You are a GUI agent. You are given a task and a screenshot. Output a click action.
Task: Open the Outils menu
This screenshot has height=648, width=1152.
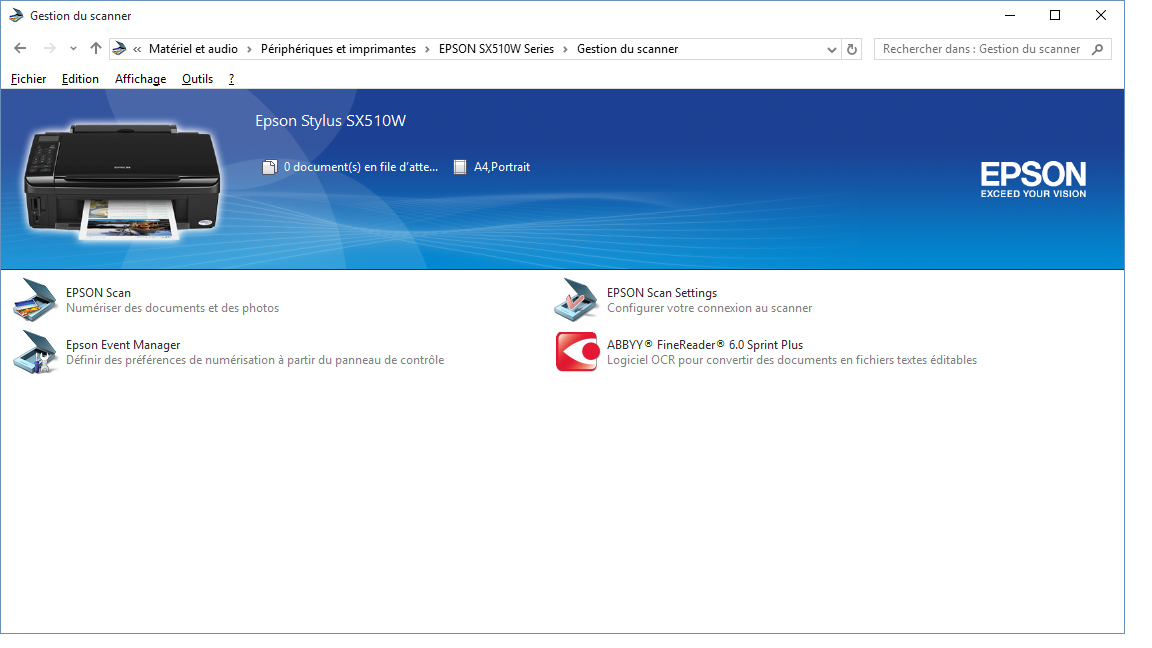pos(198,79)
